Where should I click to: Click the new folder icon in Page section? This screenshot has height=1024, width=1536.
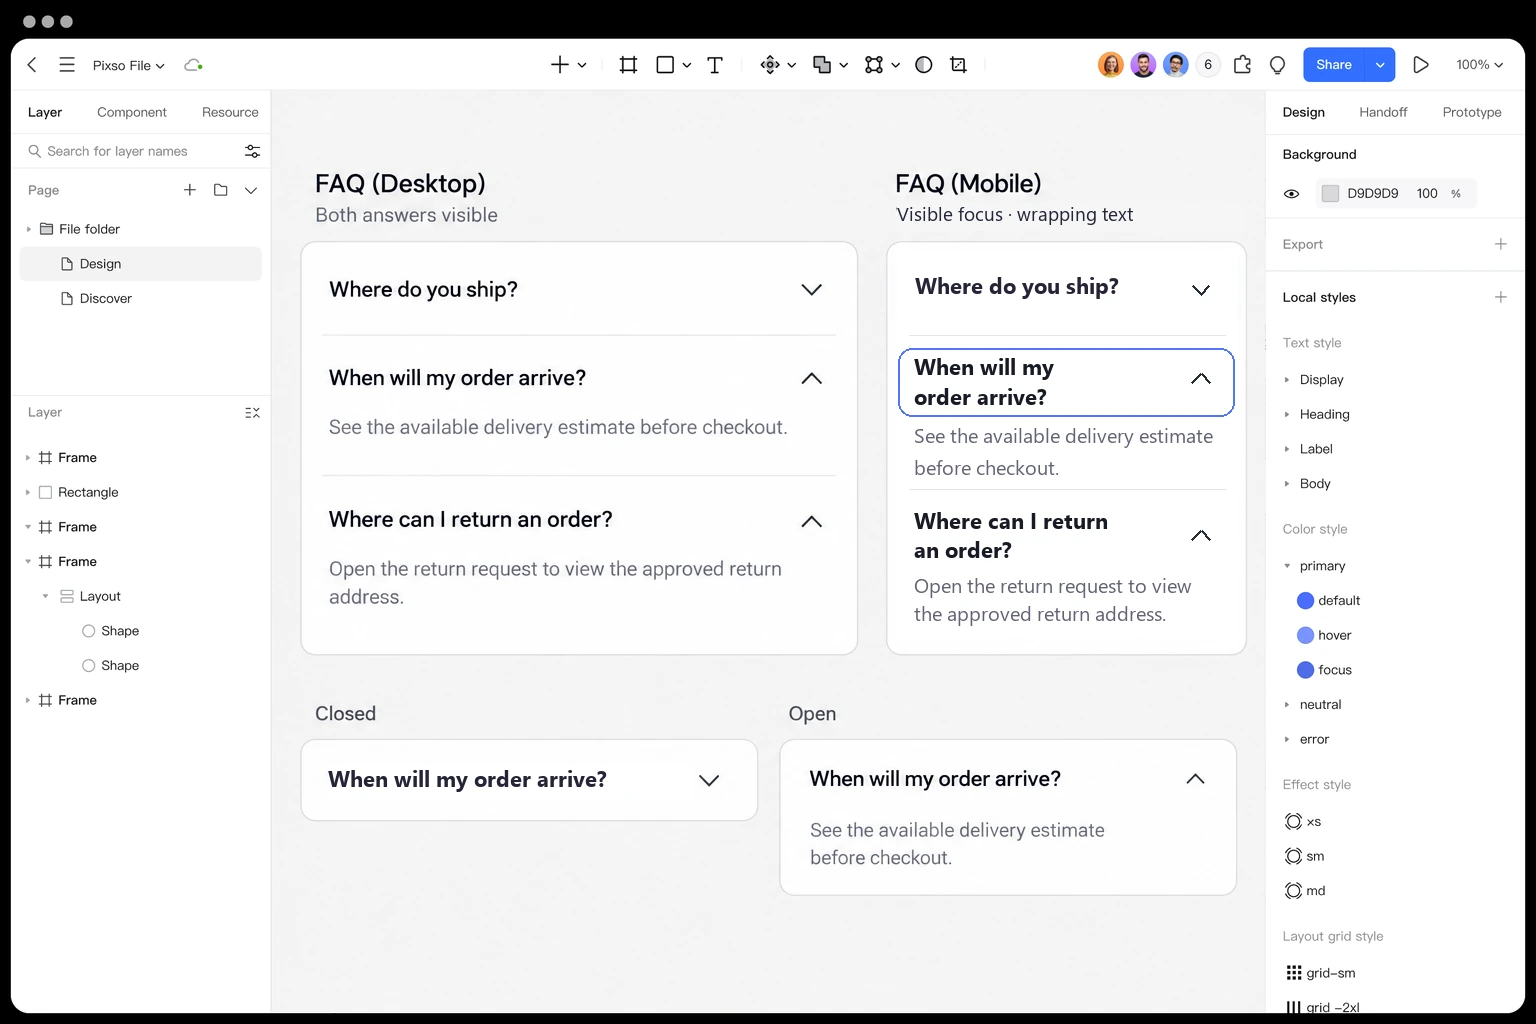pos(220,190)
